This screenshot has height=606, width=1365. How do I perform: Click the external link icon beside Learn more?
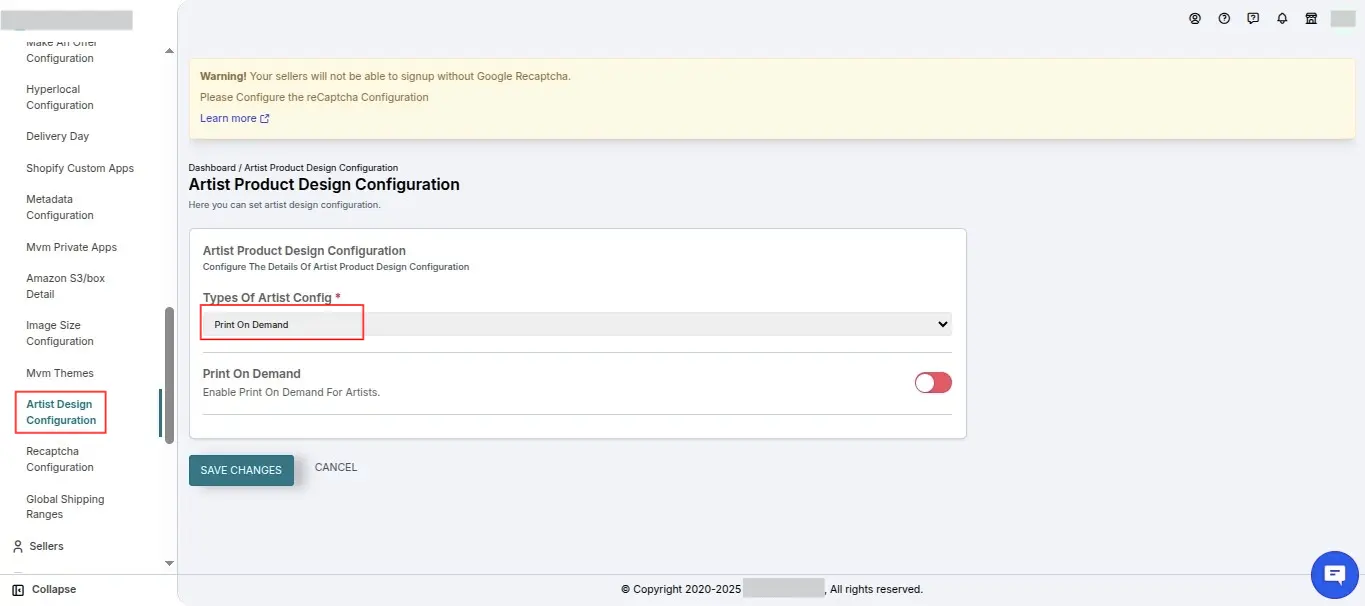coord(265,118)
